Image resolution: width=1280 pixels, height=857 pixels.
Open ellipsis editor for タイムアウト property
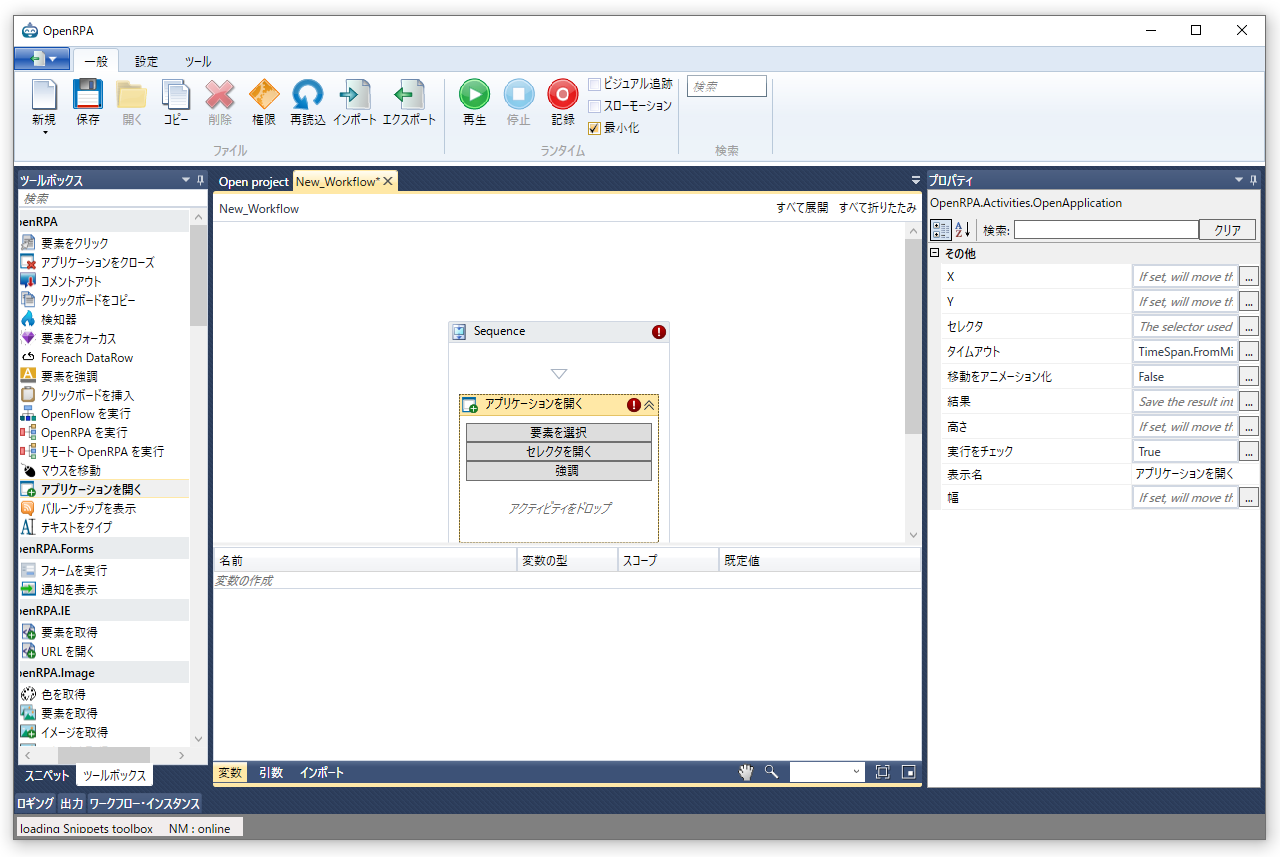click(1249, 351)
